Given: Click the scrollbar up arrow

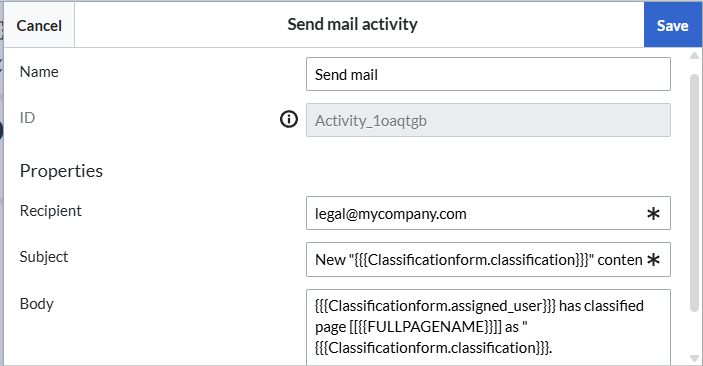Looking at the screenshot, I should coord(694,56).
